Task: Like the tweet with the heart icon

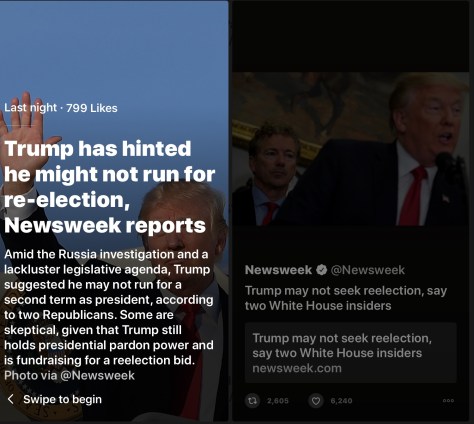Action: coord(315,400)
